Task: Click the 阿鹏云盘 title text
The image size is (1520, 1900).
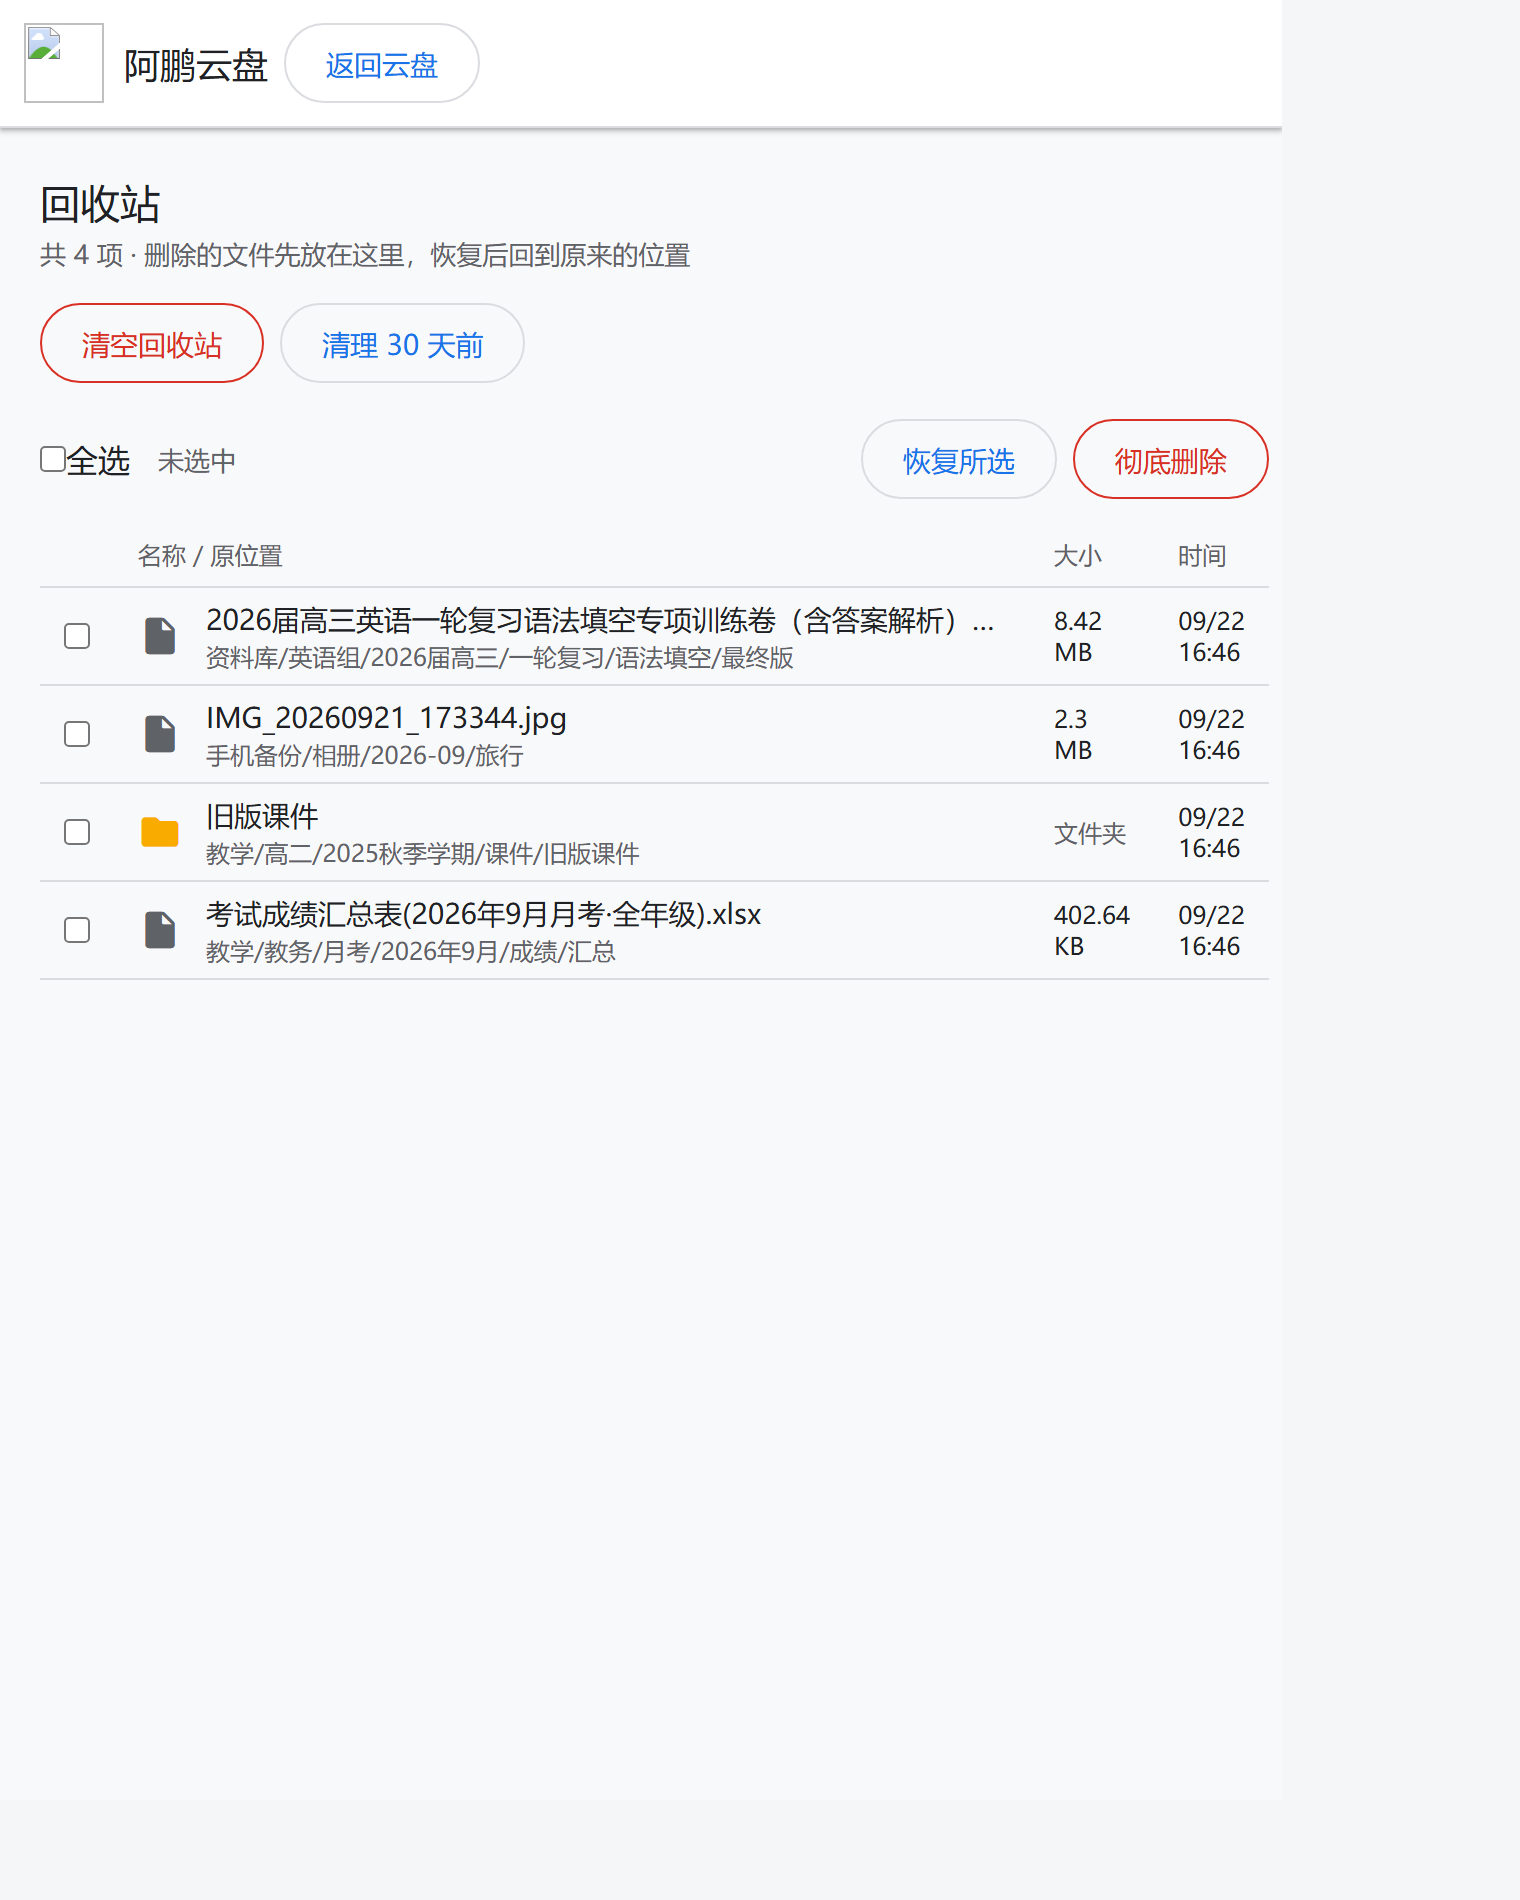Action: coord(196,66)
